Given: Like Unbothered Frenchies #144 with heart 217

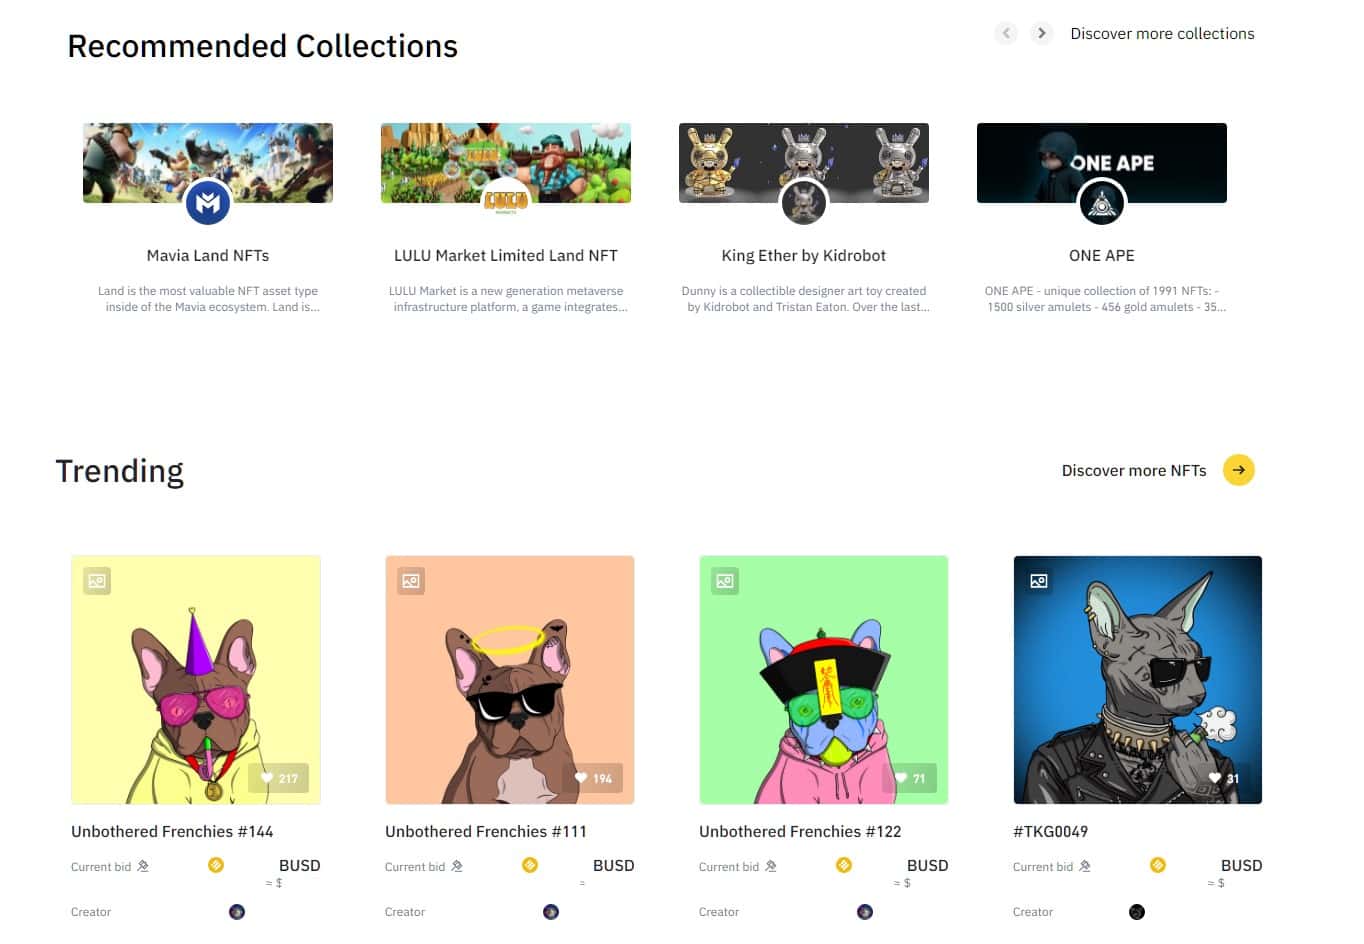Looking at the screenshot, I should click(279, 778).
